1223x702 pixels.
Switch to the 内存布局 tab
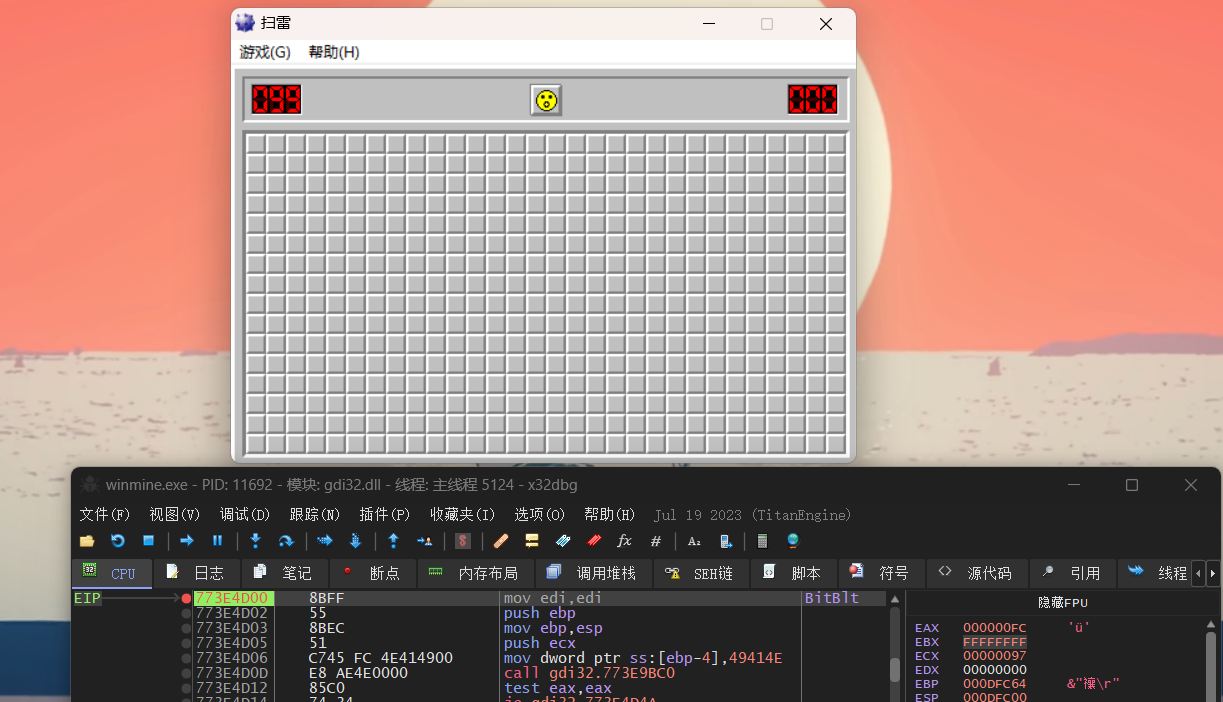473,574
